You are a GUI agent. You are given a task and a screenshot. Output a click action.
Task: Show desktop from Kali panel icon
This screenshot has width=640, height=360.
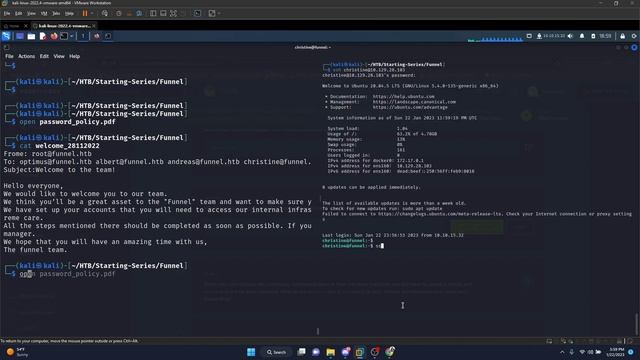(x=20, y=36)
